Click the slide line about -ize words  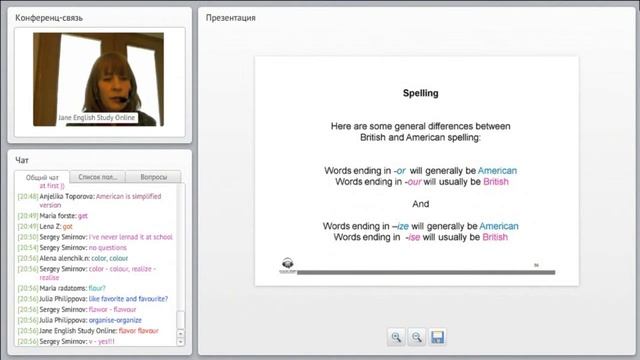pos(420,226)
